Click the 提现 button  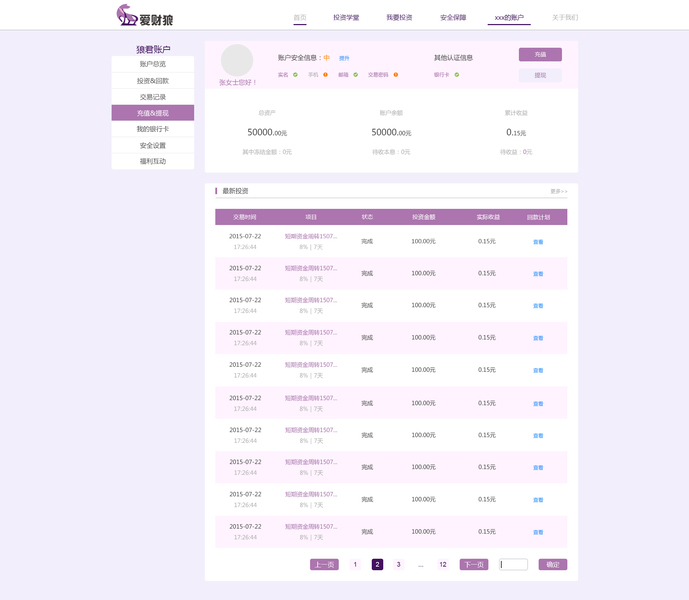pos(540,75)
